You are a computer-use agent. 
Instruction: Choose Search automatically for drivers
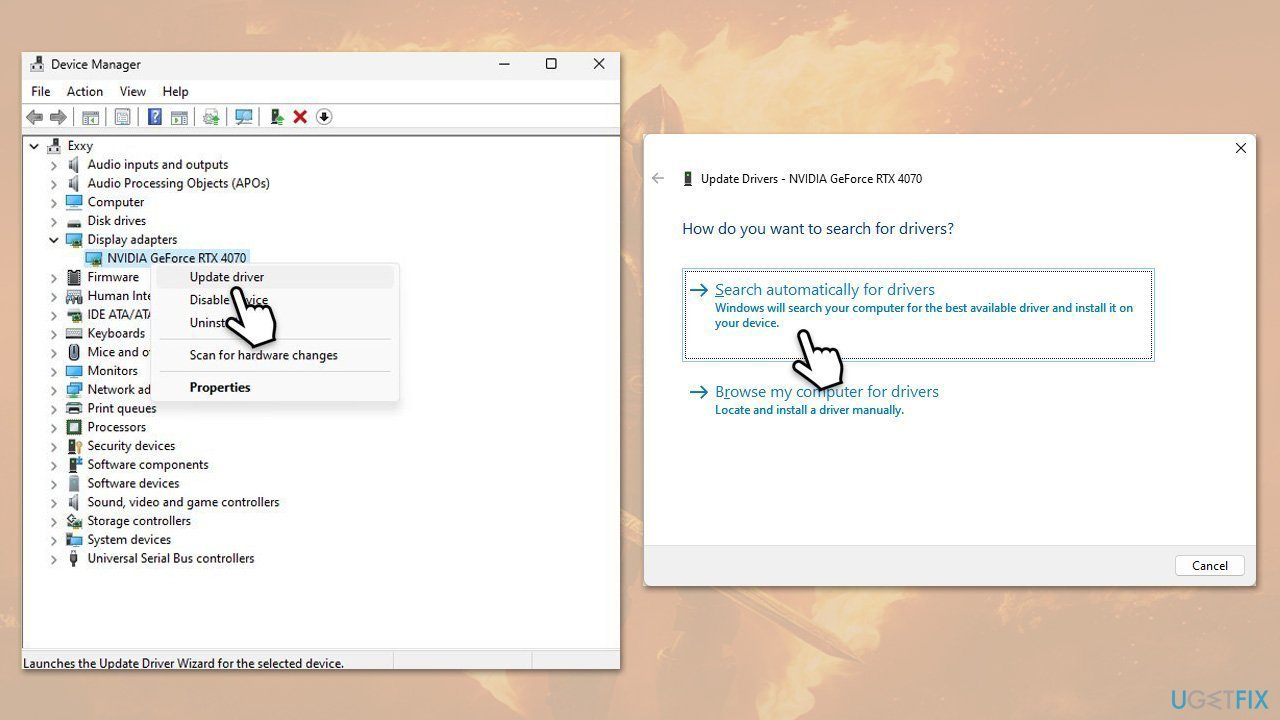[824, 290]
